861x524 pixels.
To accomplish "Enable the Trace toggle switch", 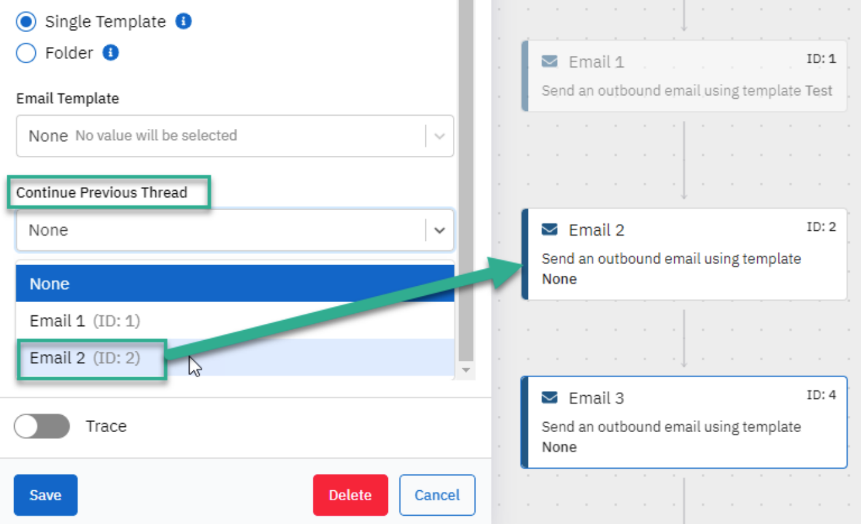I will point(42,426).
